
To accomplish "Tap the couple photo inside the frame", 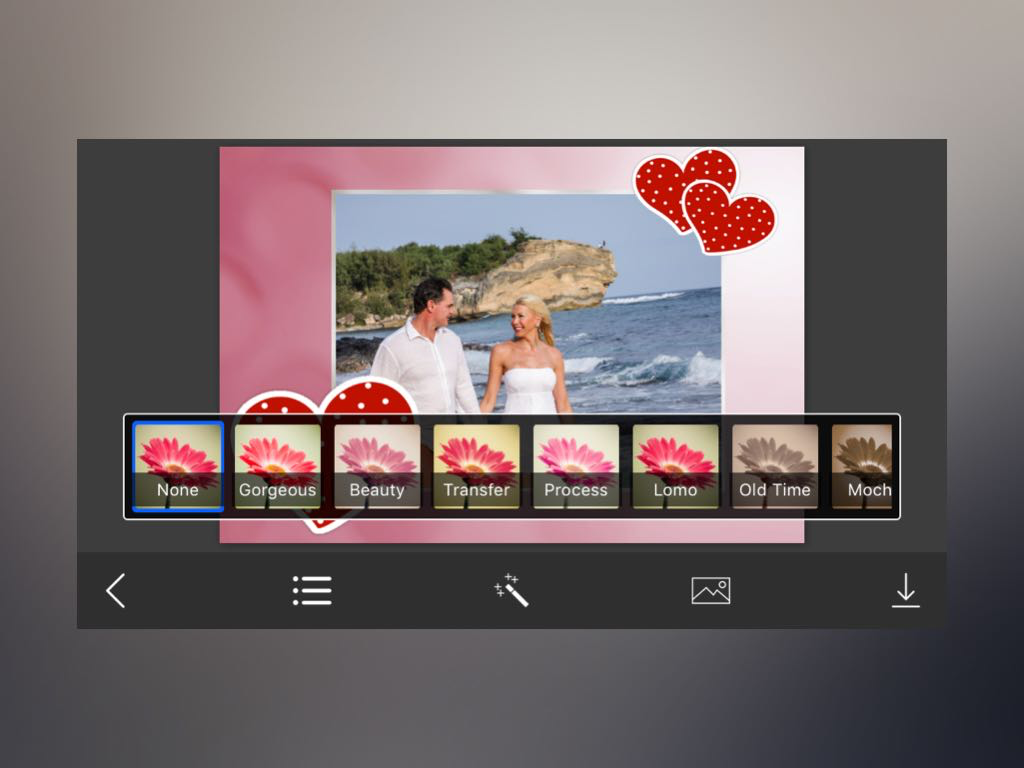I will 528,303.
